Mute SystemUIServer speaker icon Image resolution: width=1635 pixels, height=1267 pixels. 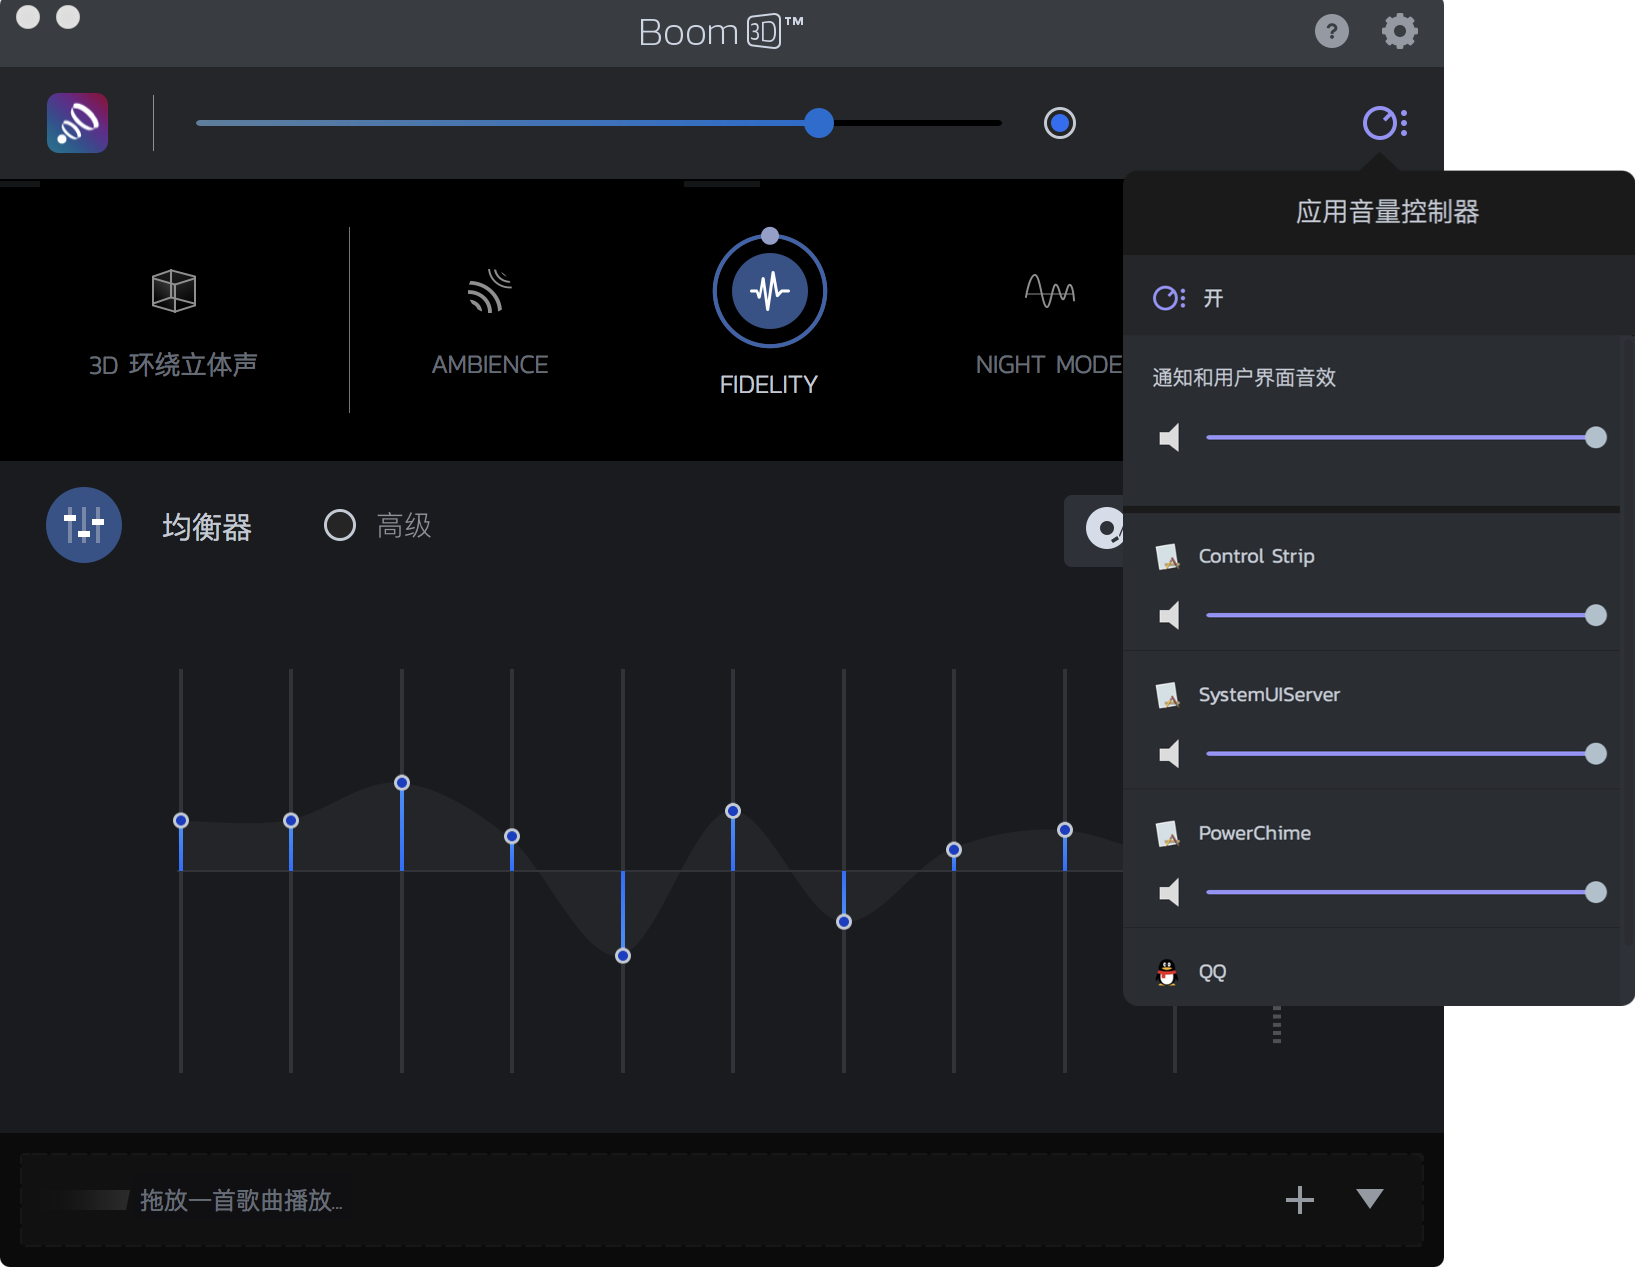click(1169, 753)
